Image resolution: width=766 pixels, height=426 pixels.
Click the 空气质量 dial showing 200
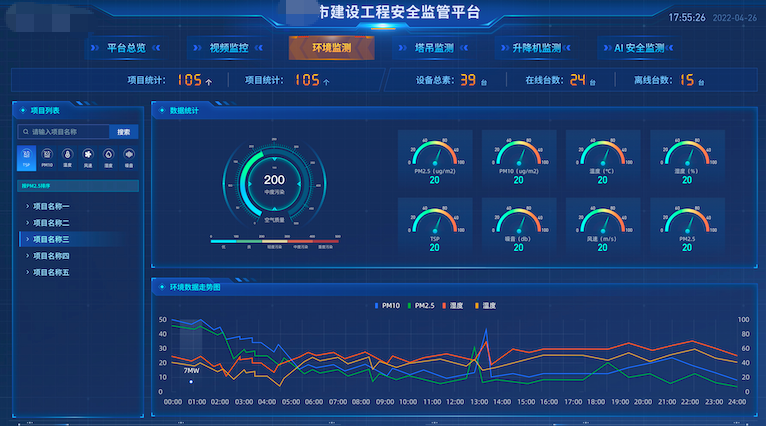coord(275,184)
